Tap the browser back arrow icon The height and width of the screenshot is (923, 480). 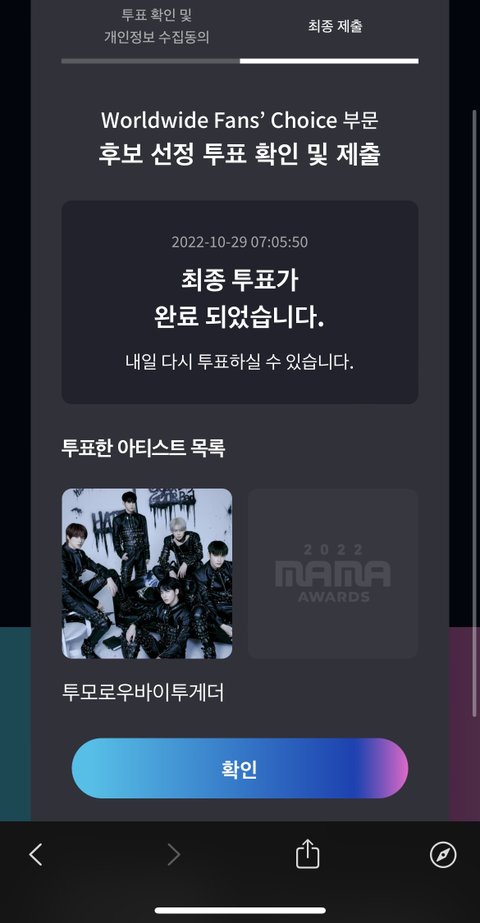coord(36,854)
